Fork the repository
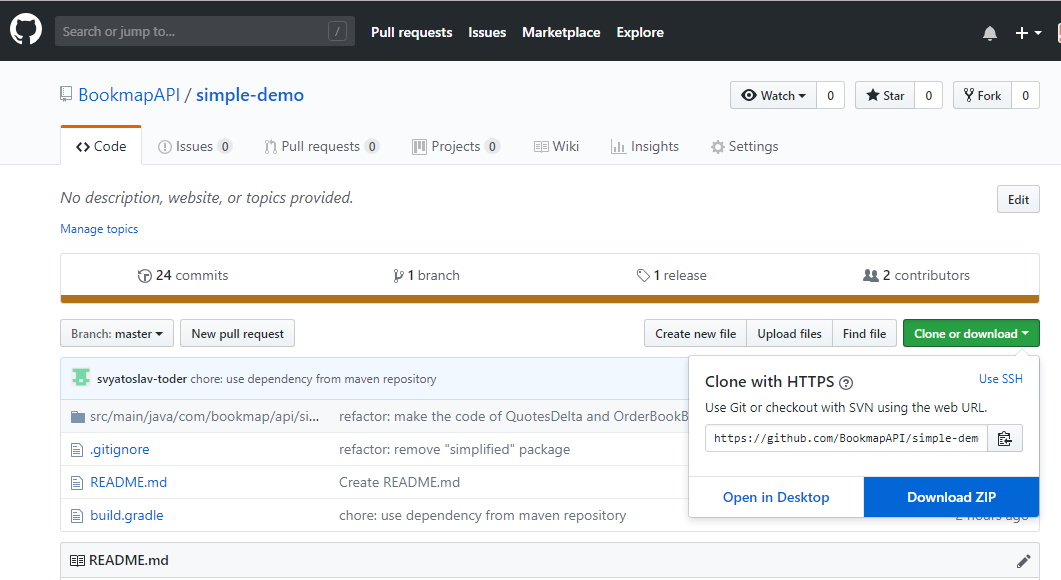Screen dimensions: 1061x580 [982, 96]
